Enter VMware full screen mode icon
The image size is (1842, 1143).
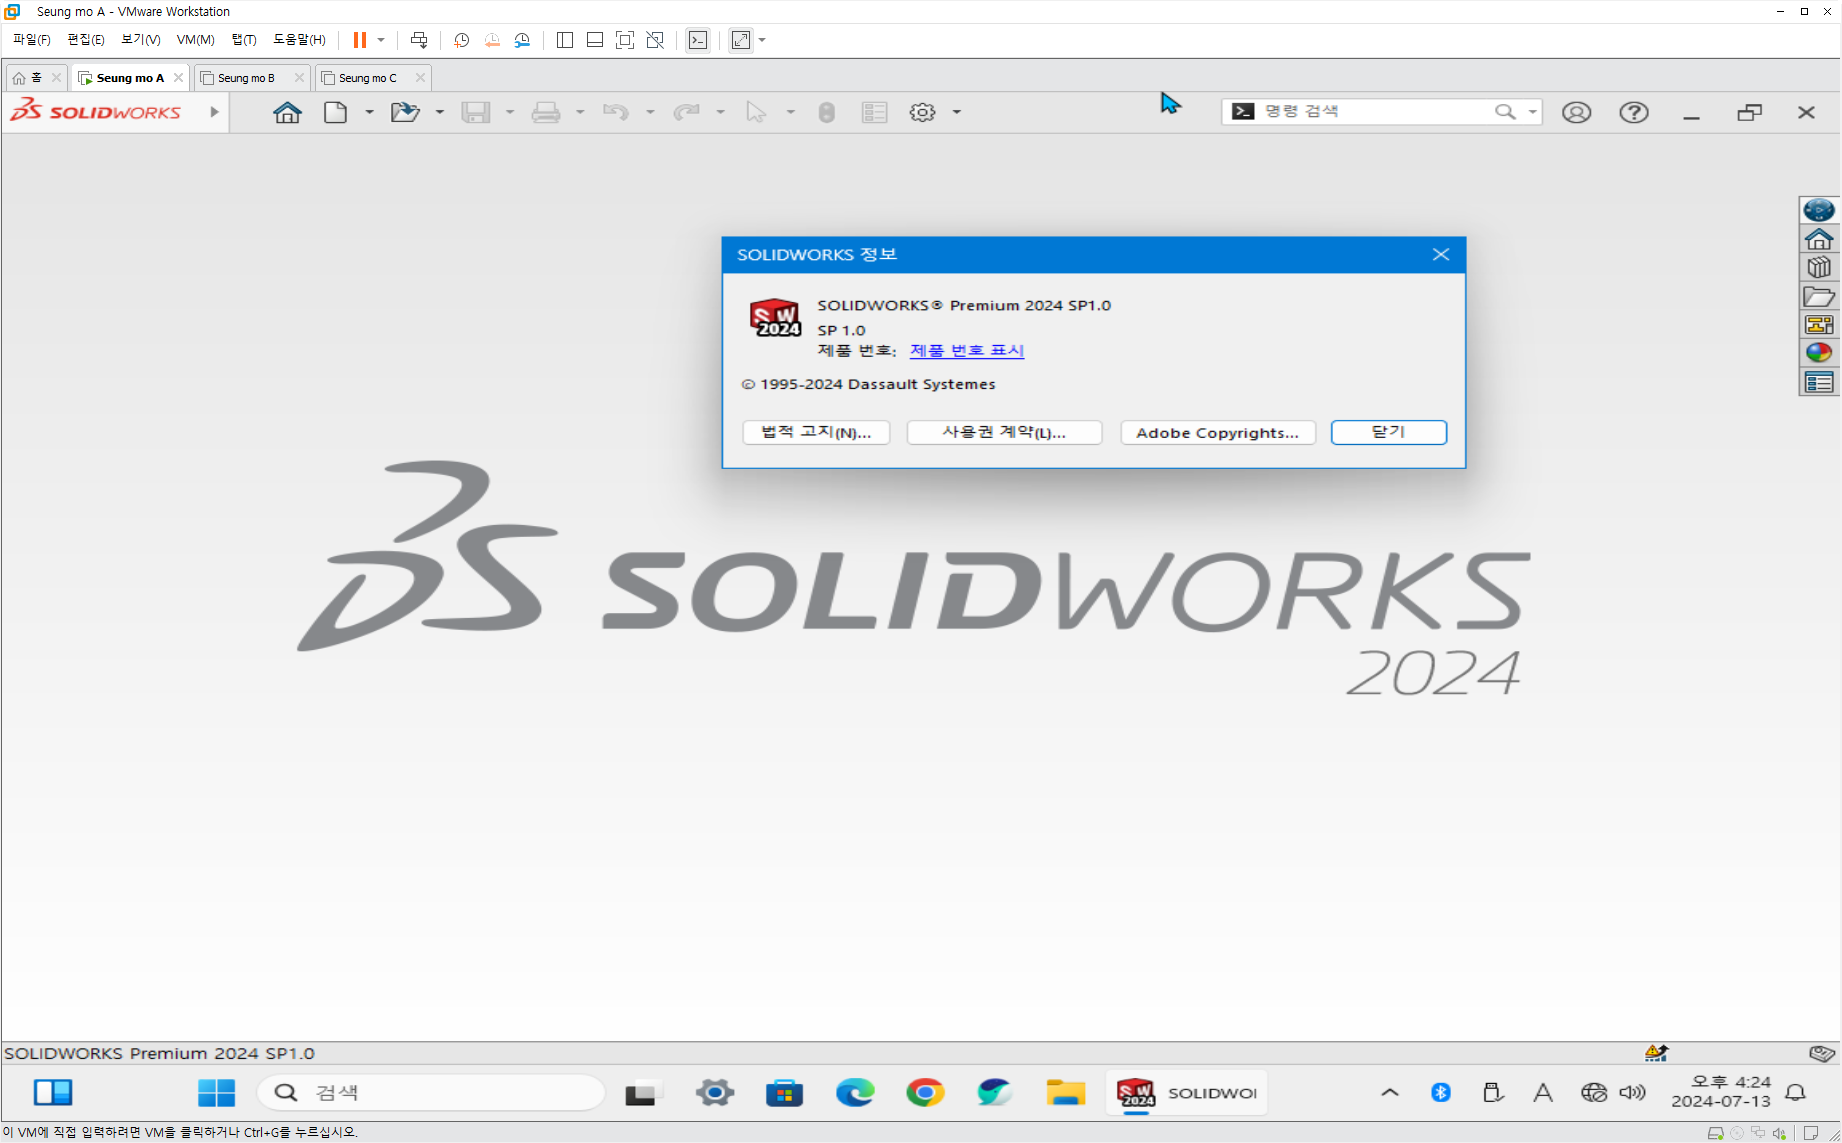[x=625, y=40]
